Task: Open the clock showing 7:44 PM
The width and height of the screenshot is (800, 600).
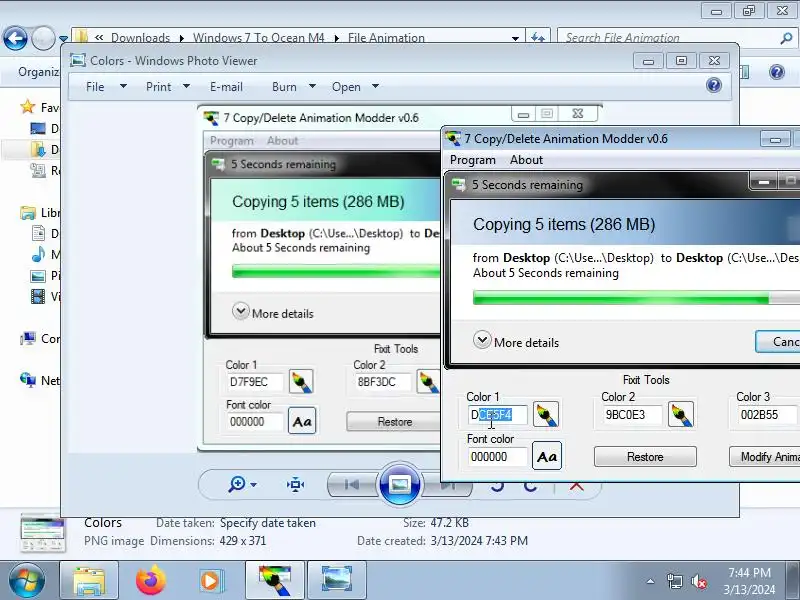Action: click(749, 581)
